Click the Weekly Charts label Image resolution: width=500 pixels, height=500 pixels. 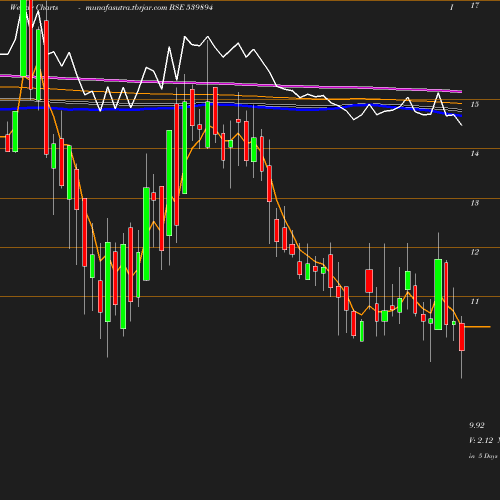tap(34, 7)
